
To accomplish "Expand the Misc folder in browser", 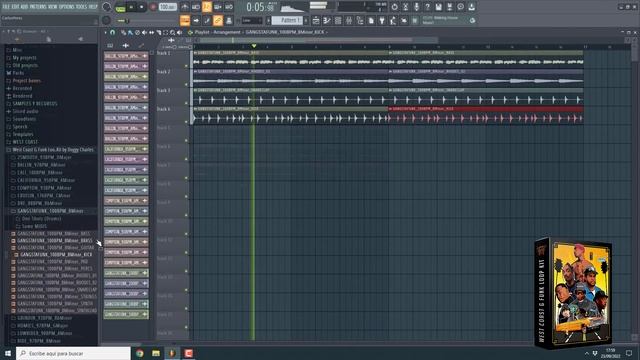I will [17, 50].
